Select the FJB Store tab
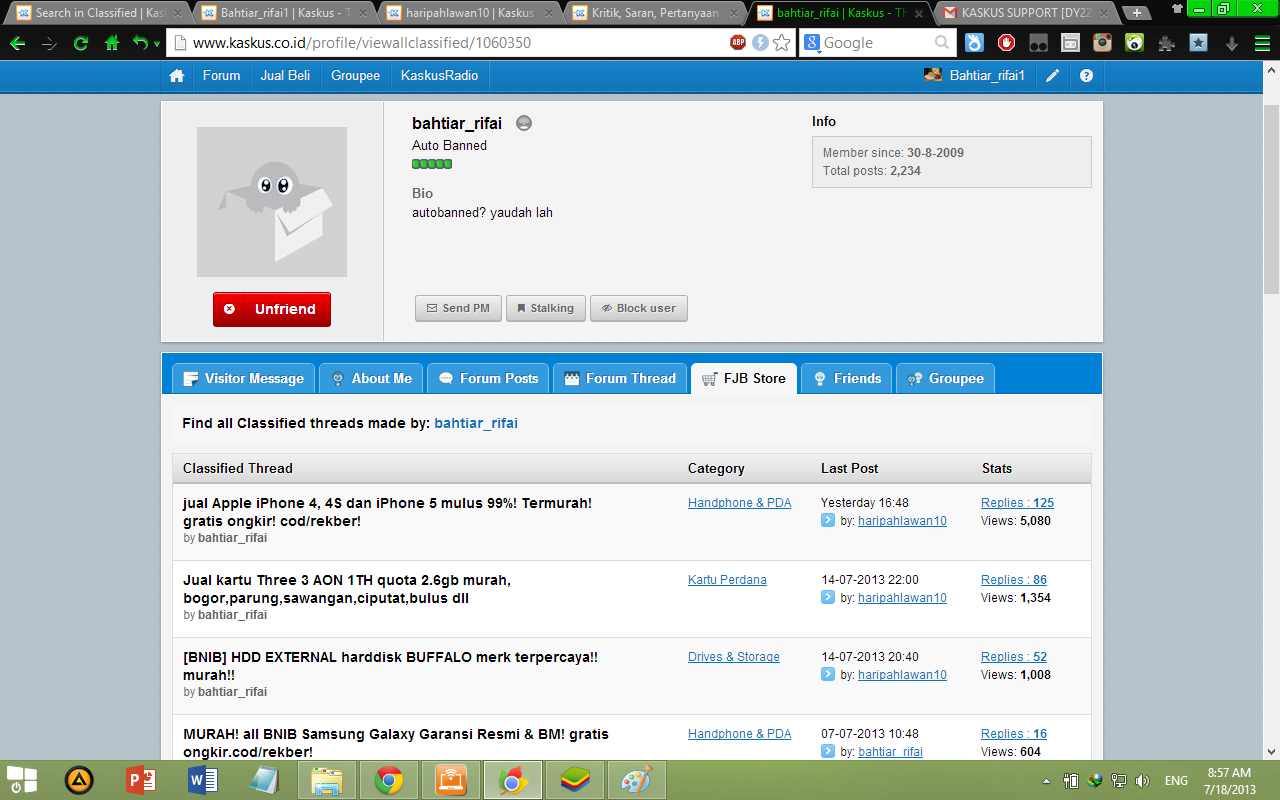The height and width of the screenshot is (800, 1280). [x=744, y=379]
